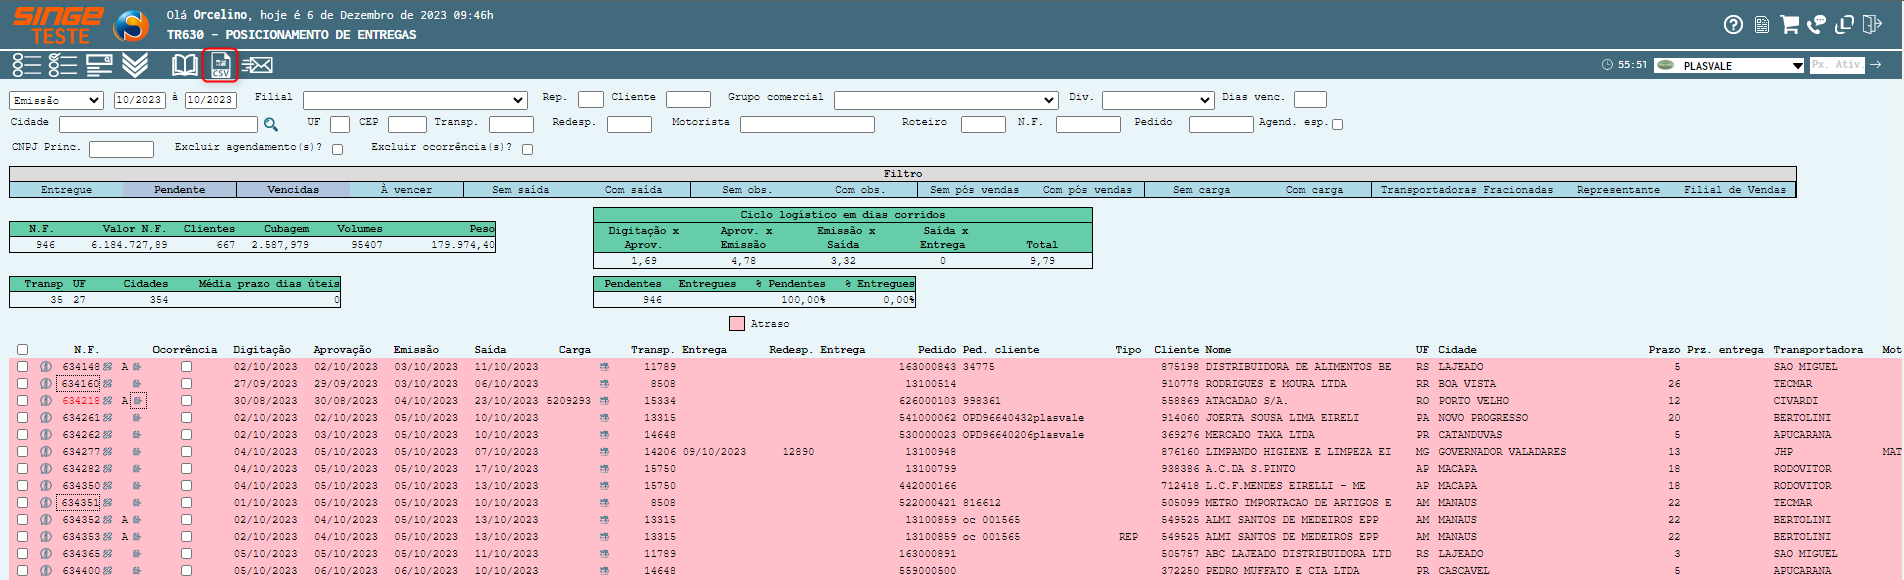Select the Com carga filter tab
The image size is (1904, 580).
coord(1314,190)
